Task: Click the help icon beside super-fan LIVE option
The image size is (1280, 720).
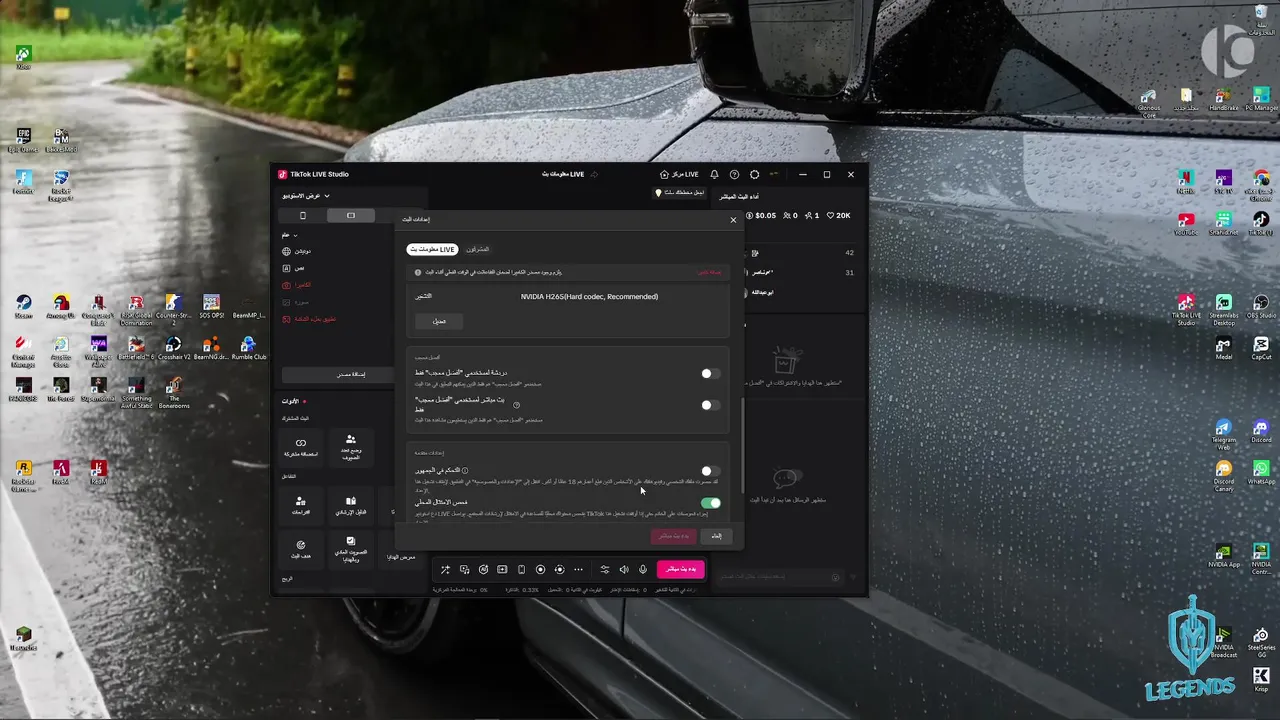Action: coord(516,405)
